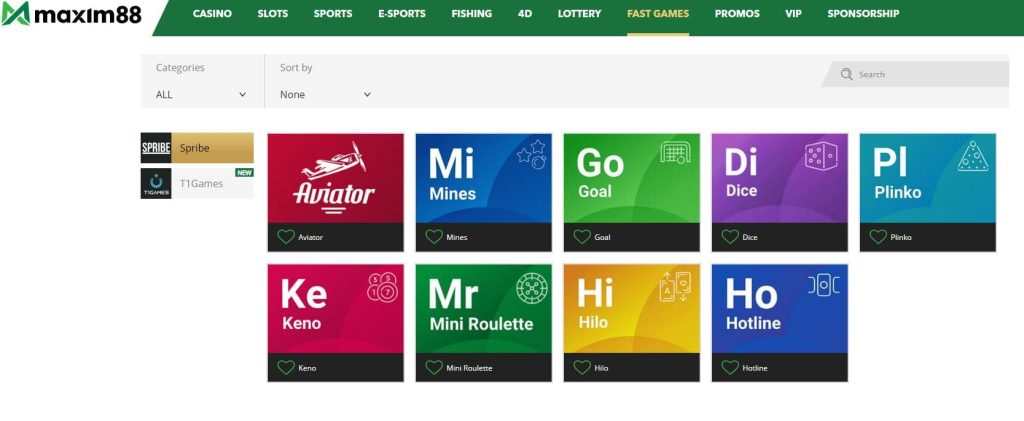Viewport: 1024px width, 421px height.
Task: Open the 4D menu
Action: 525,14
